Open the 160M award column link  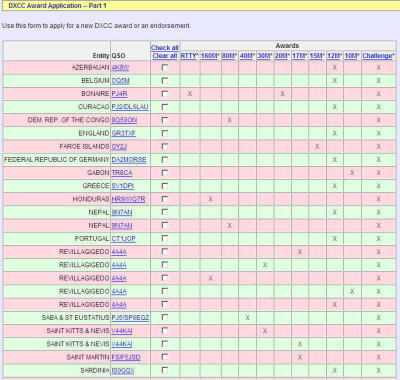tap(210, 56)
